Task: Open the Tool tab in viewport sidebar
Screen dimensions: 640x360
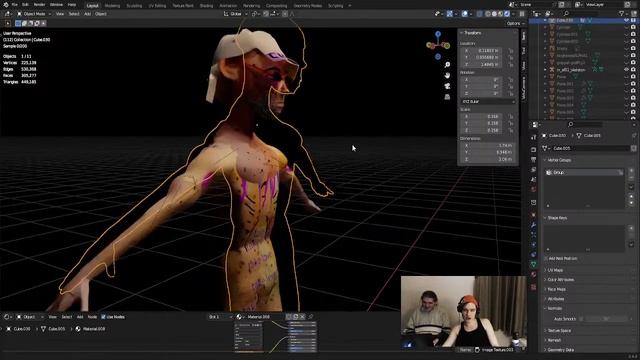Action: [x=524, y=51]
